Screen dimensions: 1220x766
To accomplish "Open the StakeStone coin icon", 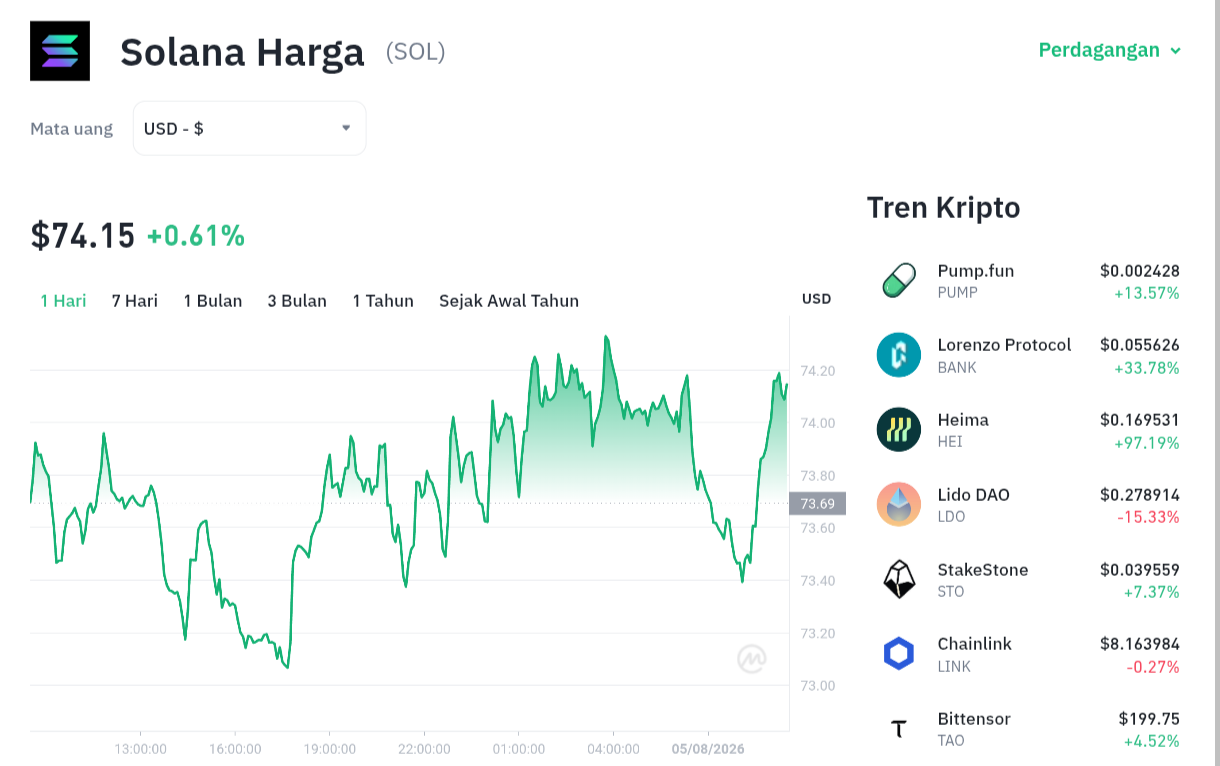I will pyautogui.click(x=899, y=579).
